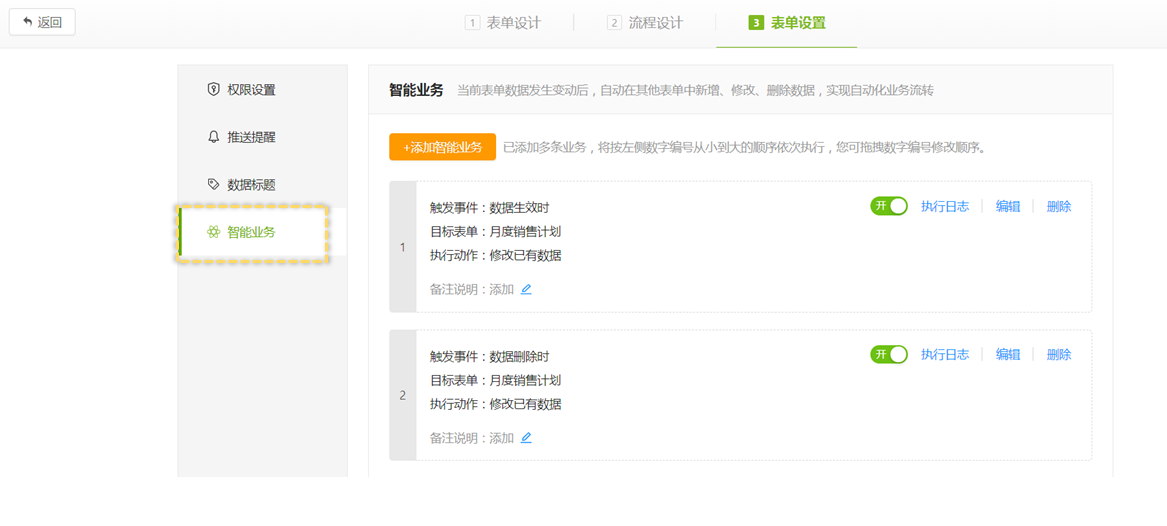Select the 表单设置 step tab

click(787, 22)
